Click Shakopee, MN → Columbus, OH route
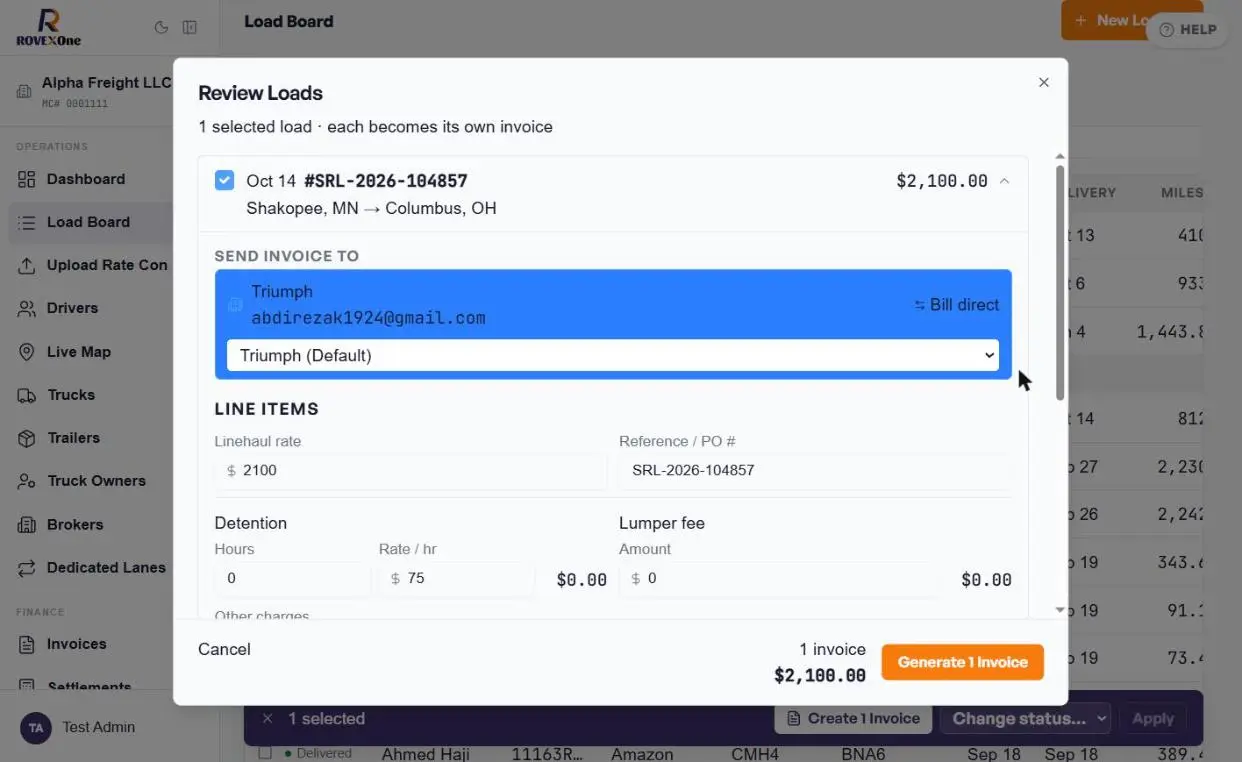This screenshot has width=1242, height=762. click(371, 209)
